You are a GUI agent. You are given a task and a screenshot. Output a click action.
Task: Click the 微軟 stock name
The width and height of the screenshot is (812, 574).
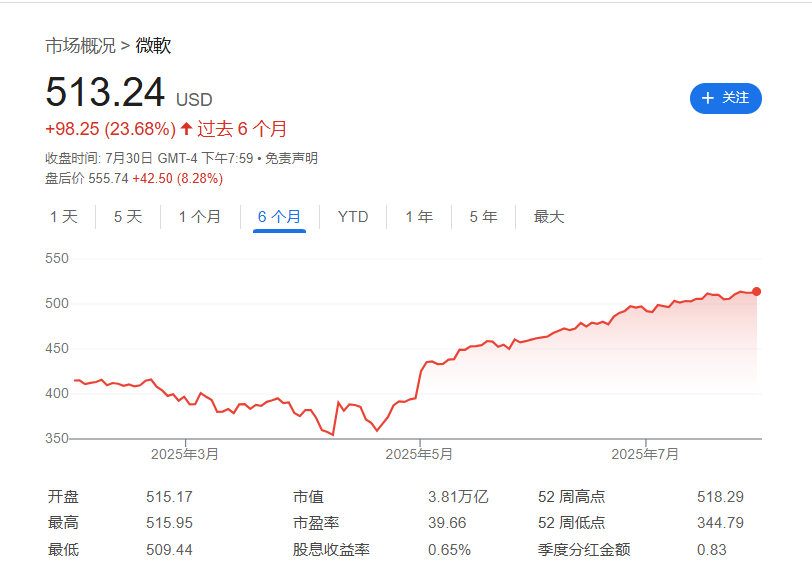[x=153, y=46]
